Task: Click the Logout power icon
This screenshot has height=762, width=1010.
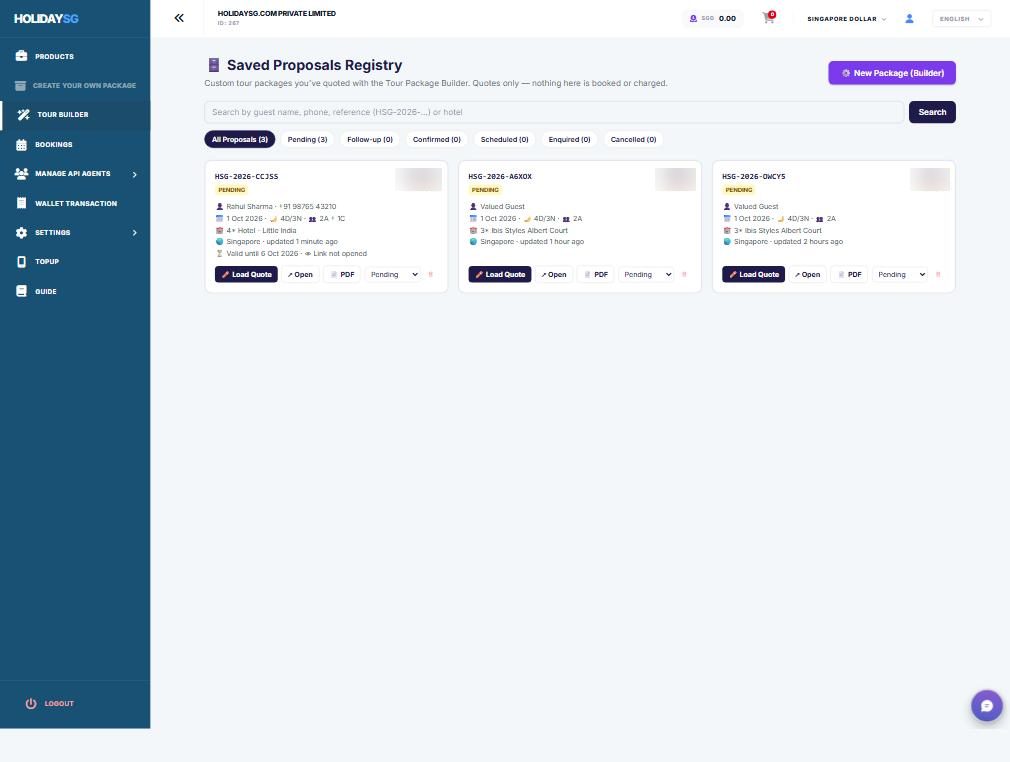Action: [31, 703]
